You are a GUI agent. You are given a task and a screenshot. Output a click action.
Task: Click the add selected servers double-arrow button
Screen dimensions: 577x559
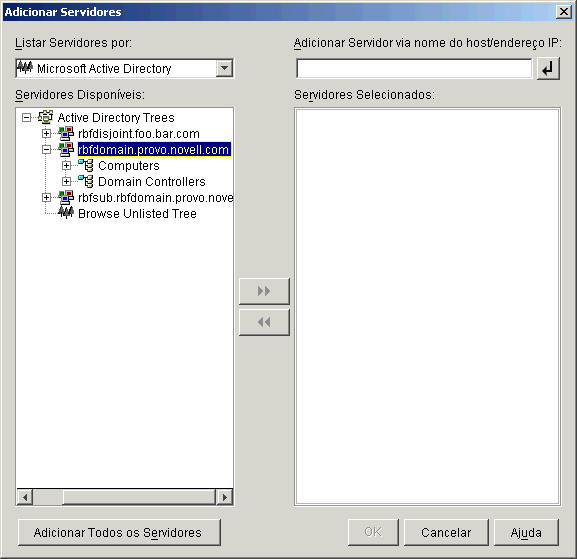click(x=264, y=291)
